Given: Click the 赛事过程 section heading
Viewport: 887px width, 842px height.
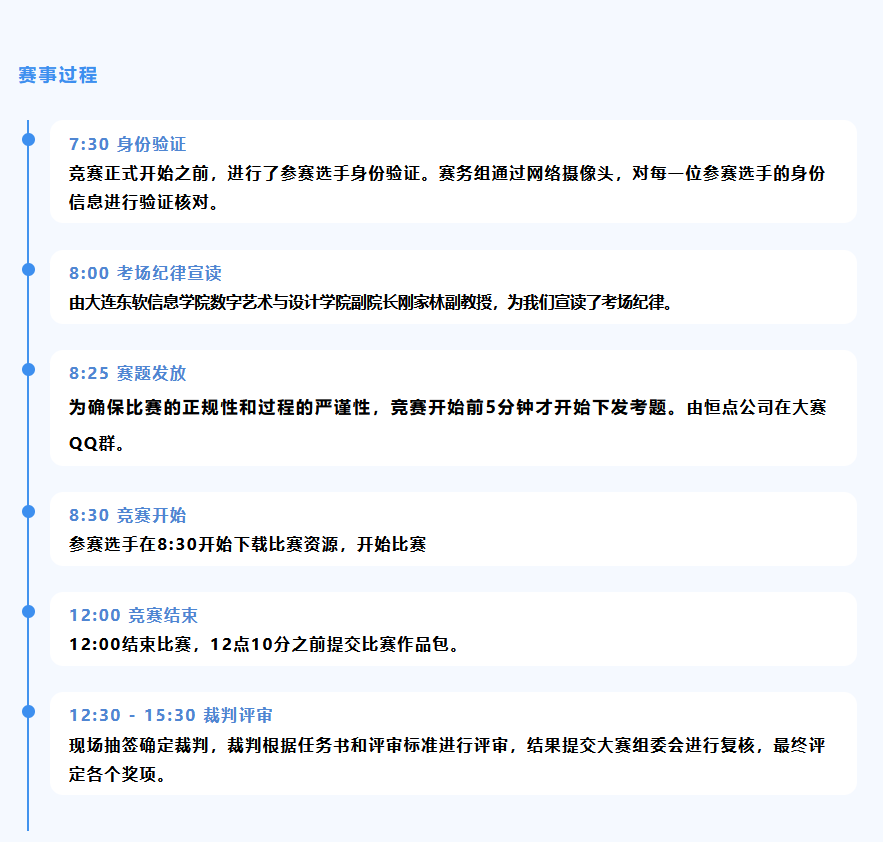Looking at the screenshot, I should tap(58, 75).
